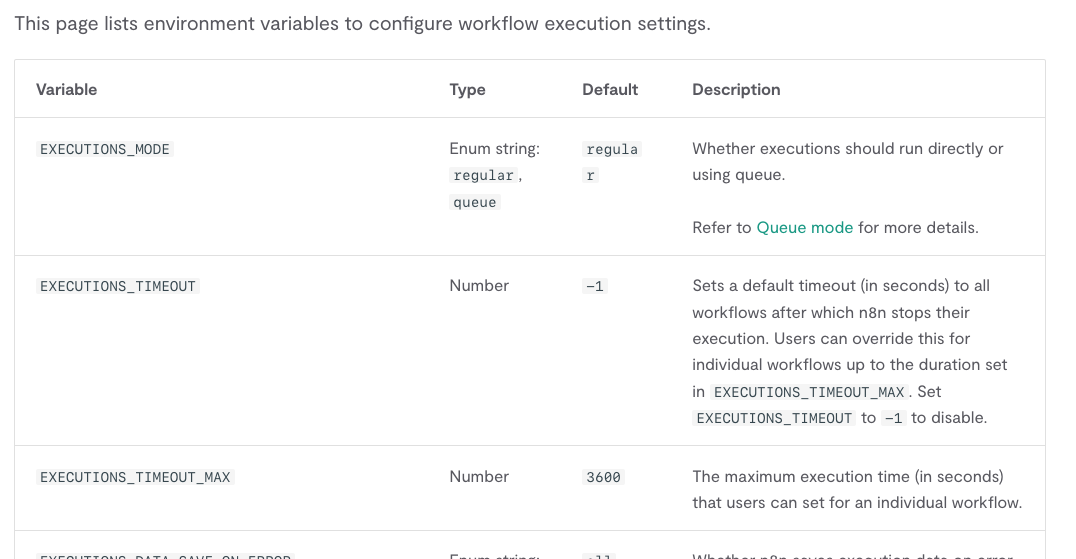Click the -1 value in Default column
The image size is (1076, 559).
tap(595, 286)
